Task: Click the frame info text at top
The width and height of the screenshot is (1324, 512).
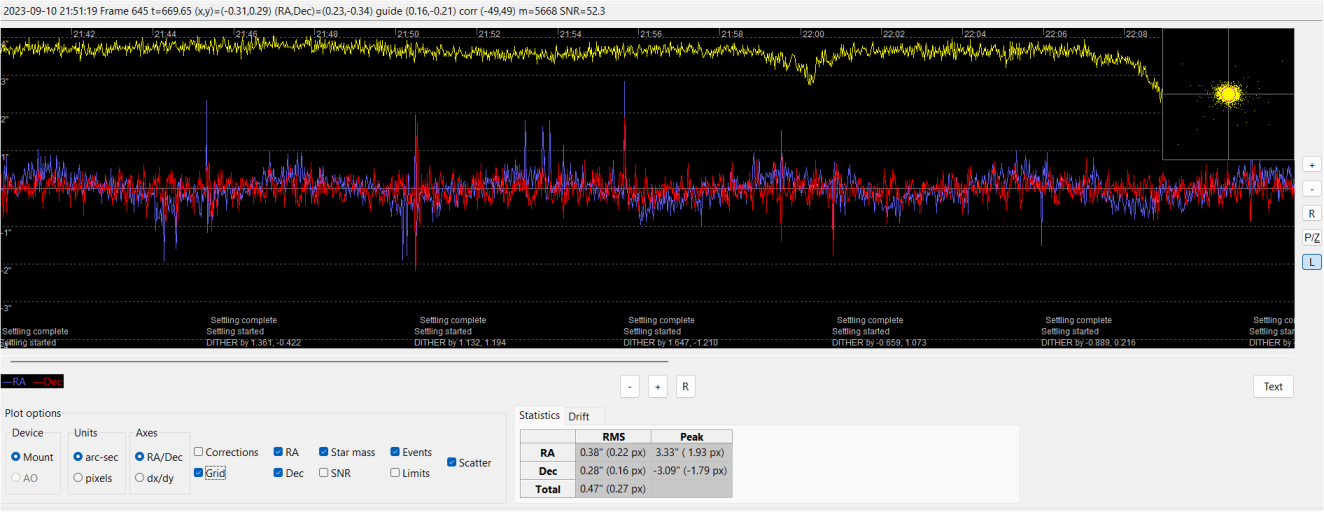Action: [303, 11]
